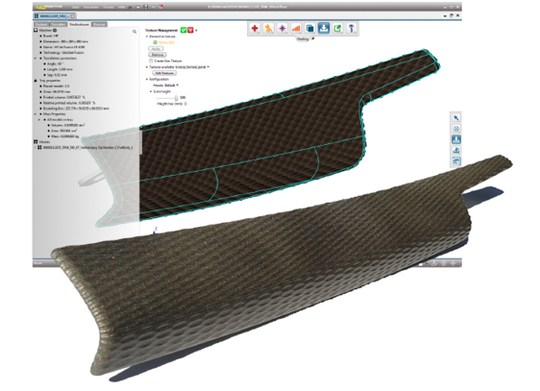
Task: Switch to the open document tab
Action: click(55, 16)
